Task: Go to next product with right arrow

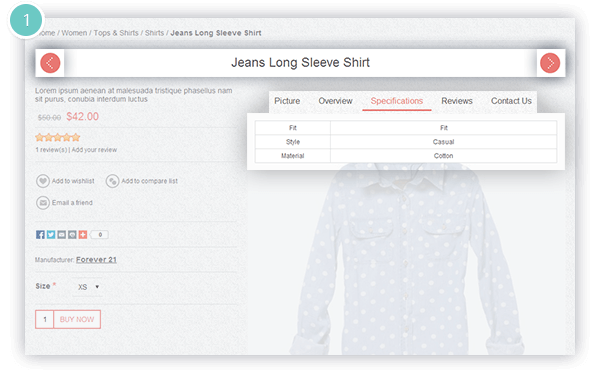Action: [550, 63]
